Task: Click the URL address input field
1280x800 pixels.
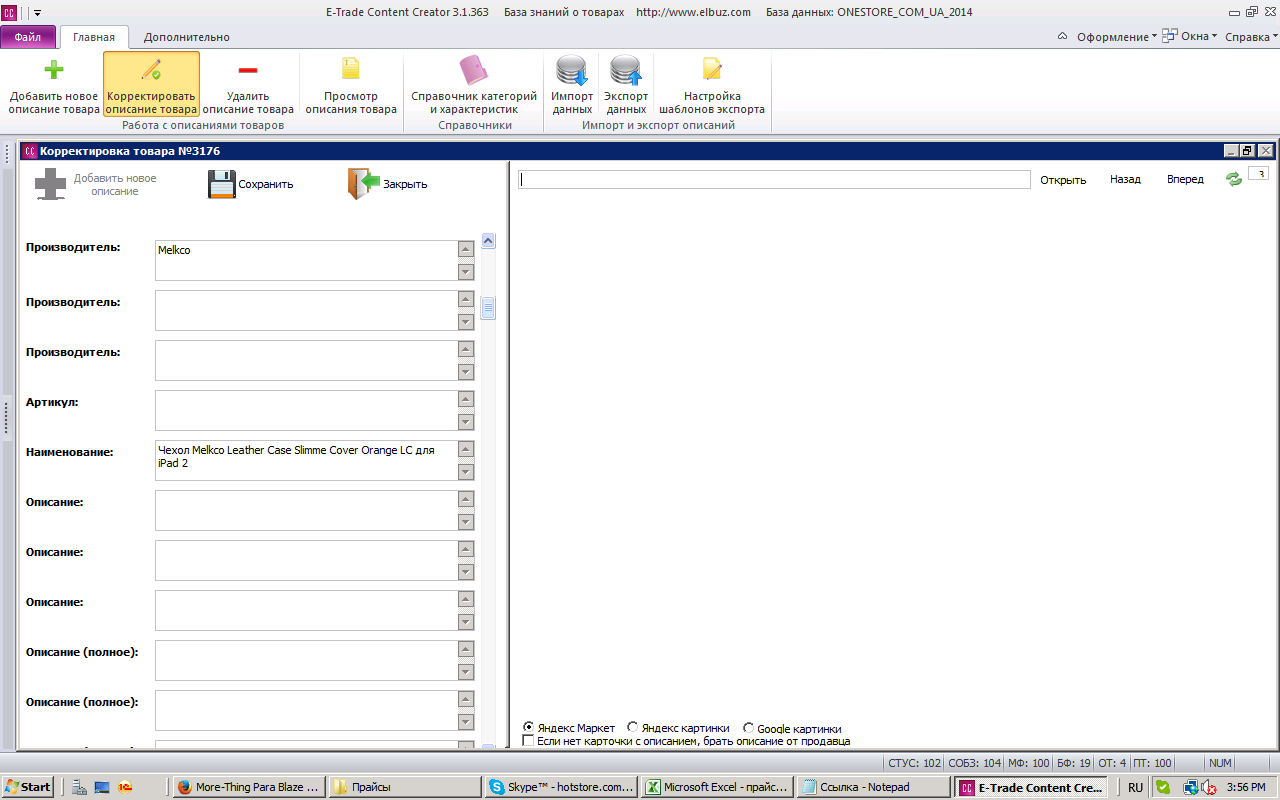Action: [774, 179]
